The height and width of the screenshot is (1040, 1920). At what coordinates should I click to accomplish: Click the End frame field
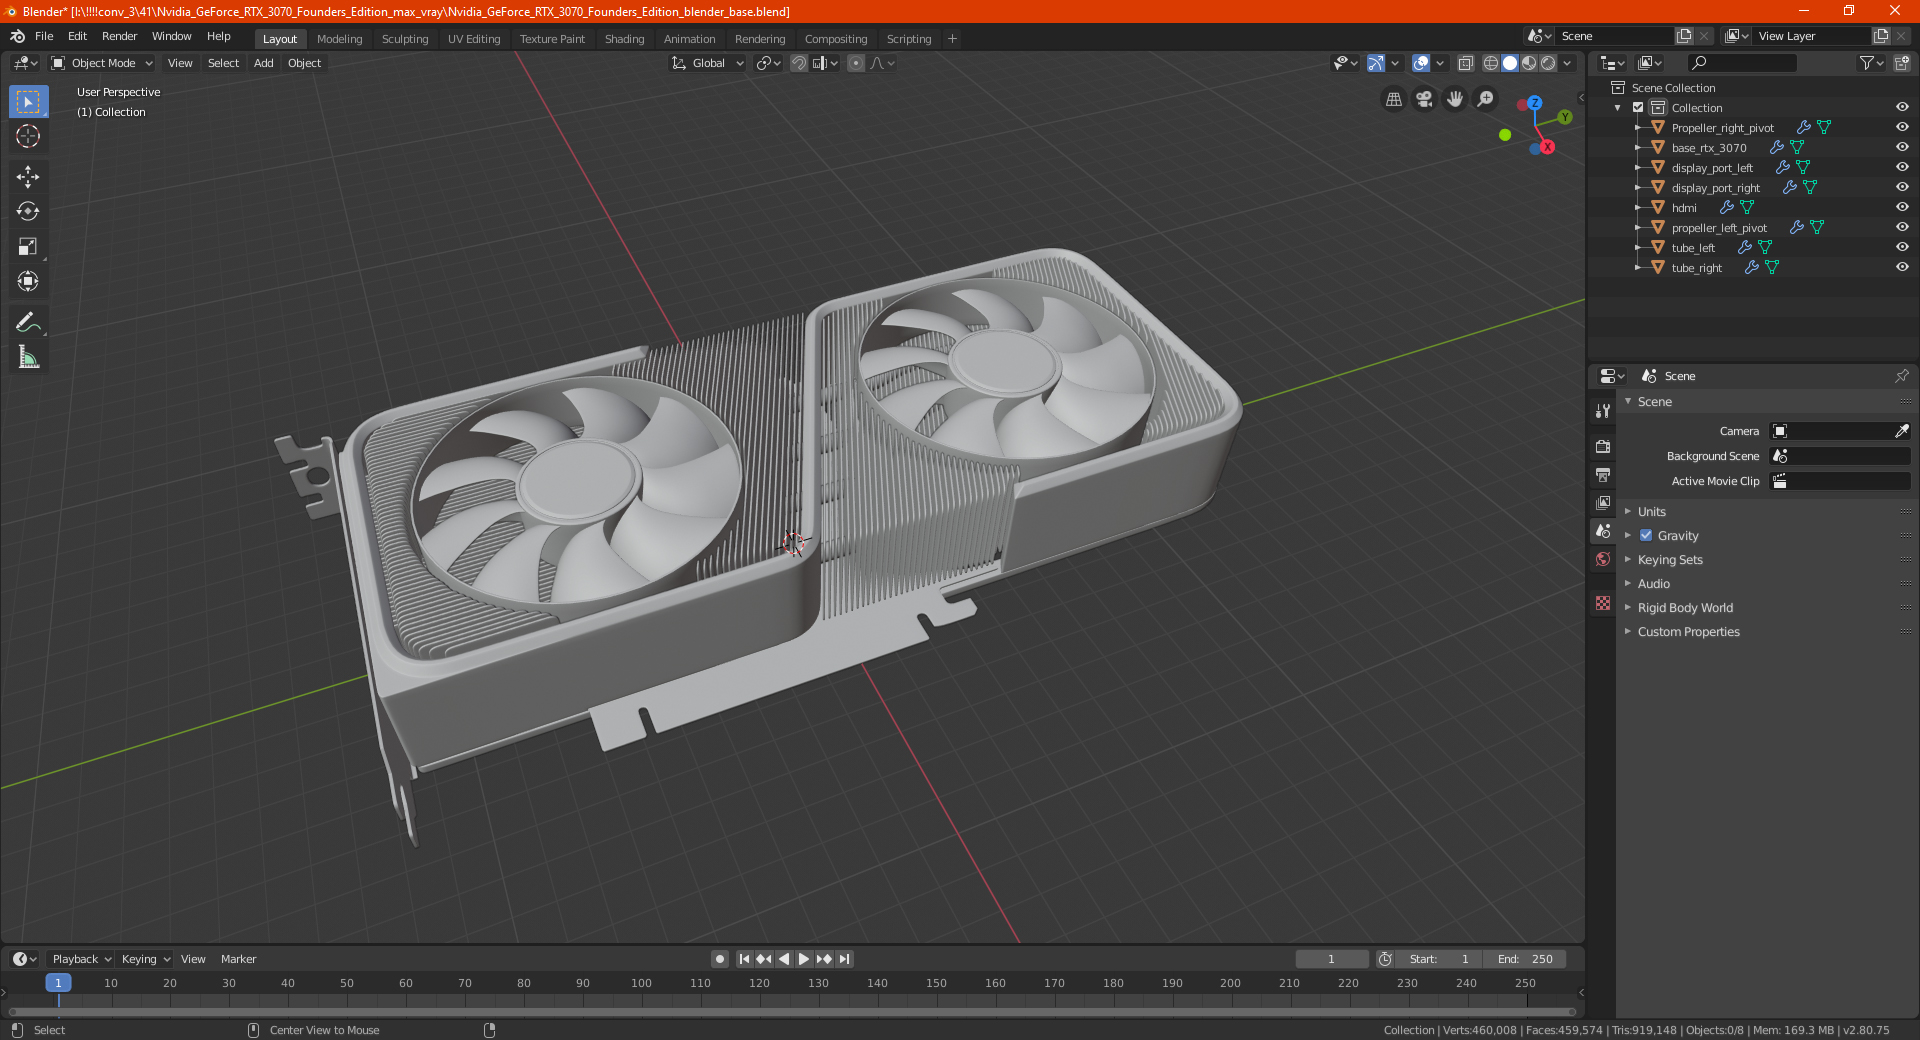coord(1524,959)
